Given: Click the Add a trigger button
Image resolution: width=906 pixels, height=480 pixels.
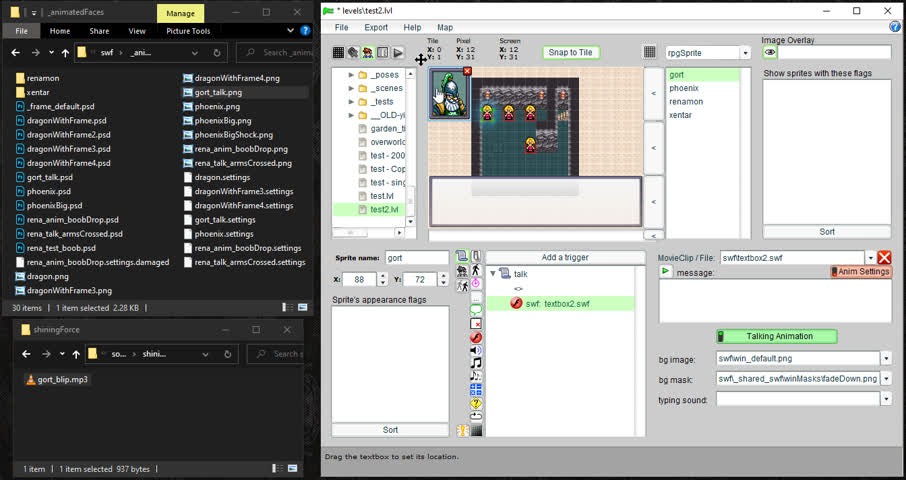Looking at the screenshot, I should click(x=564, y=257).
